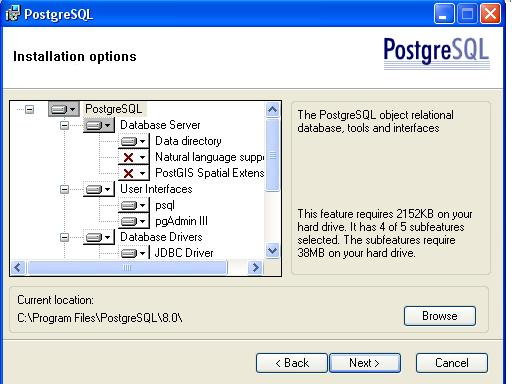Click the PostgreSQL logo in the header
Viewport: 512px width, 384px height.
(436, 53)
